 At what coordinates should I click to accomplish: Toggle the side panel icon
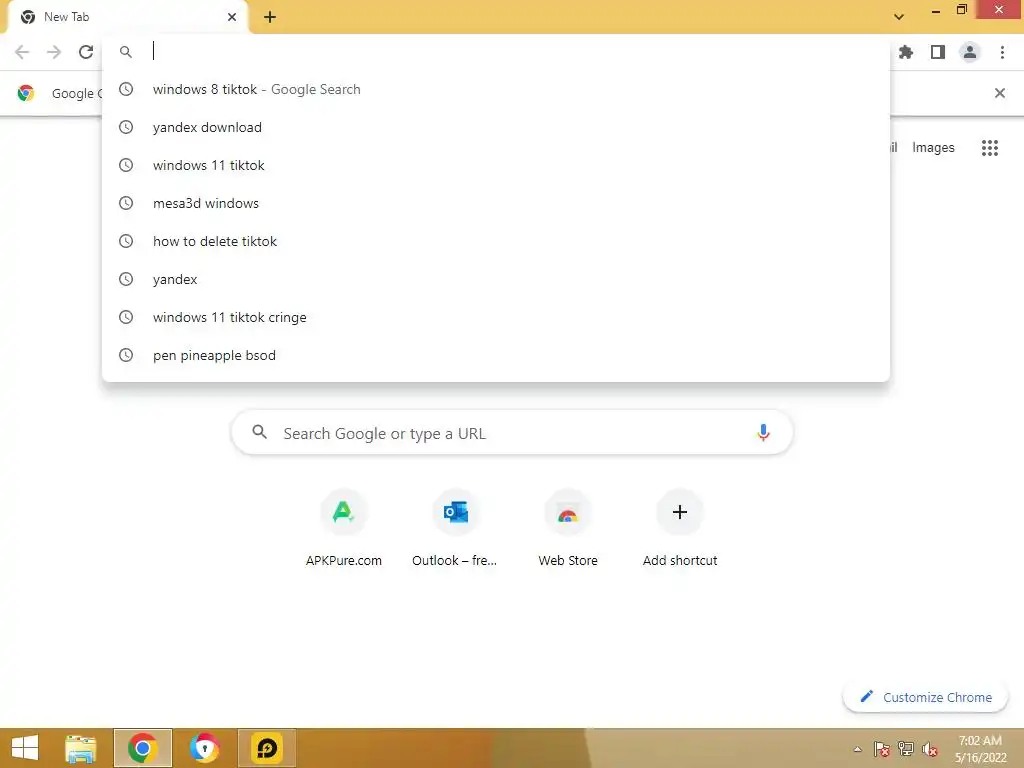pos(938,52)
